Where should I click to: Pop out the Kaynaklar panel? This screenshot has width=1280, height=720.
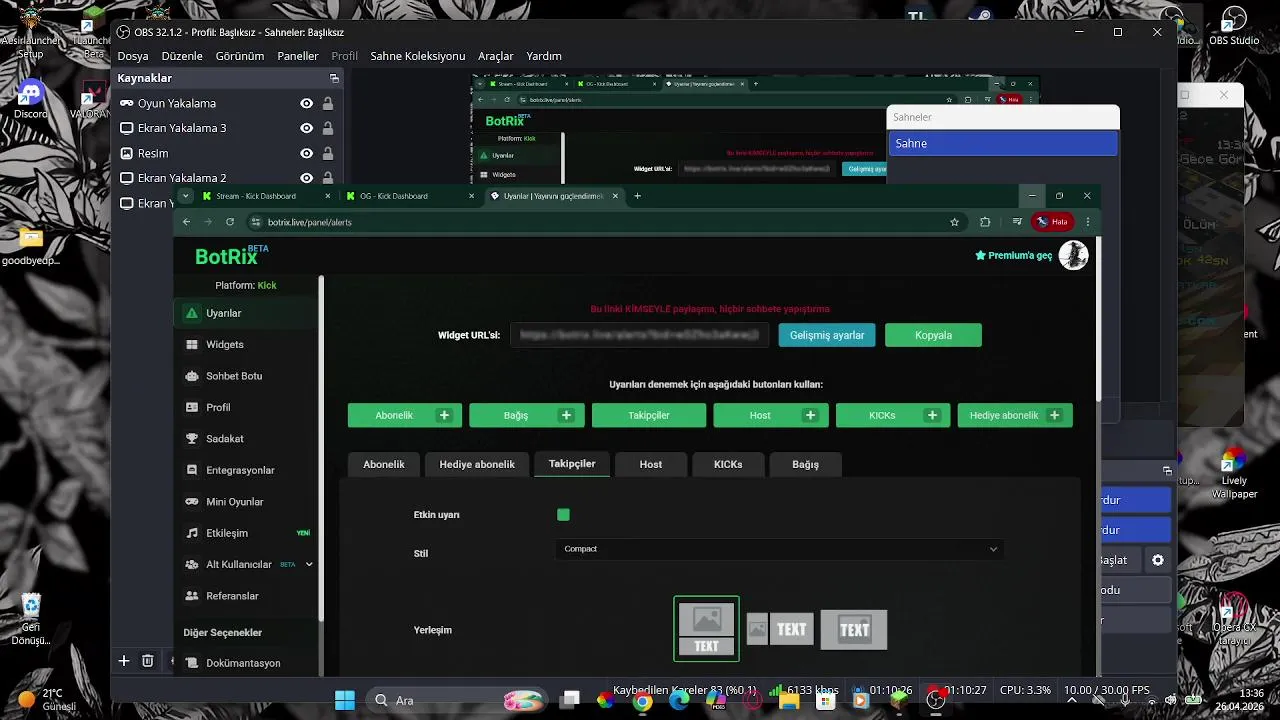coord(334,78)
